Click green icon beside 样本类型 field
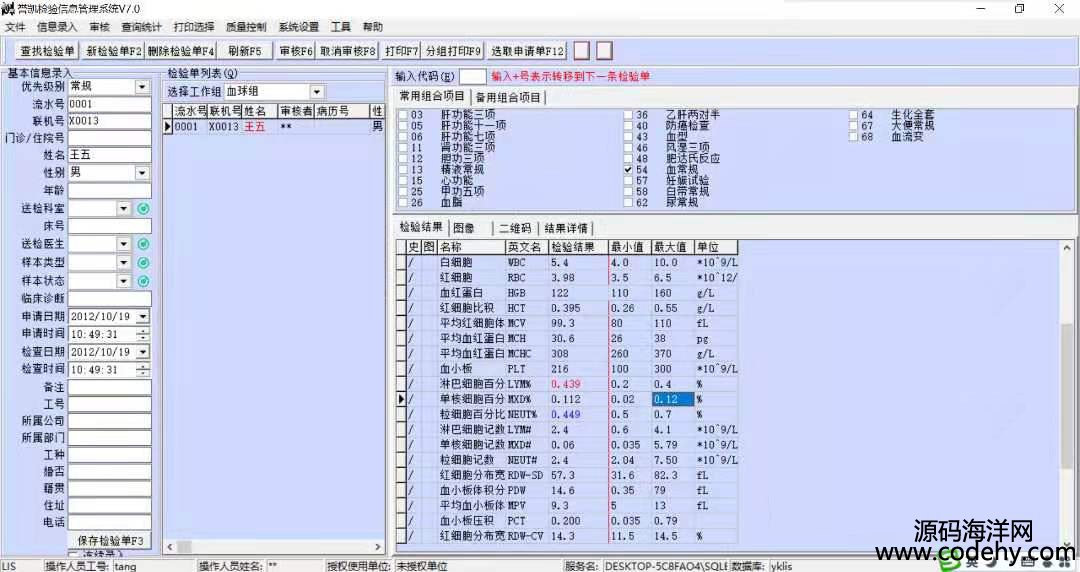The image size is (1080, 572). click(143, 262)
